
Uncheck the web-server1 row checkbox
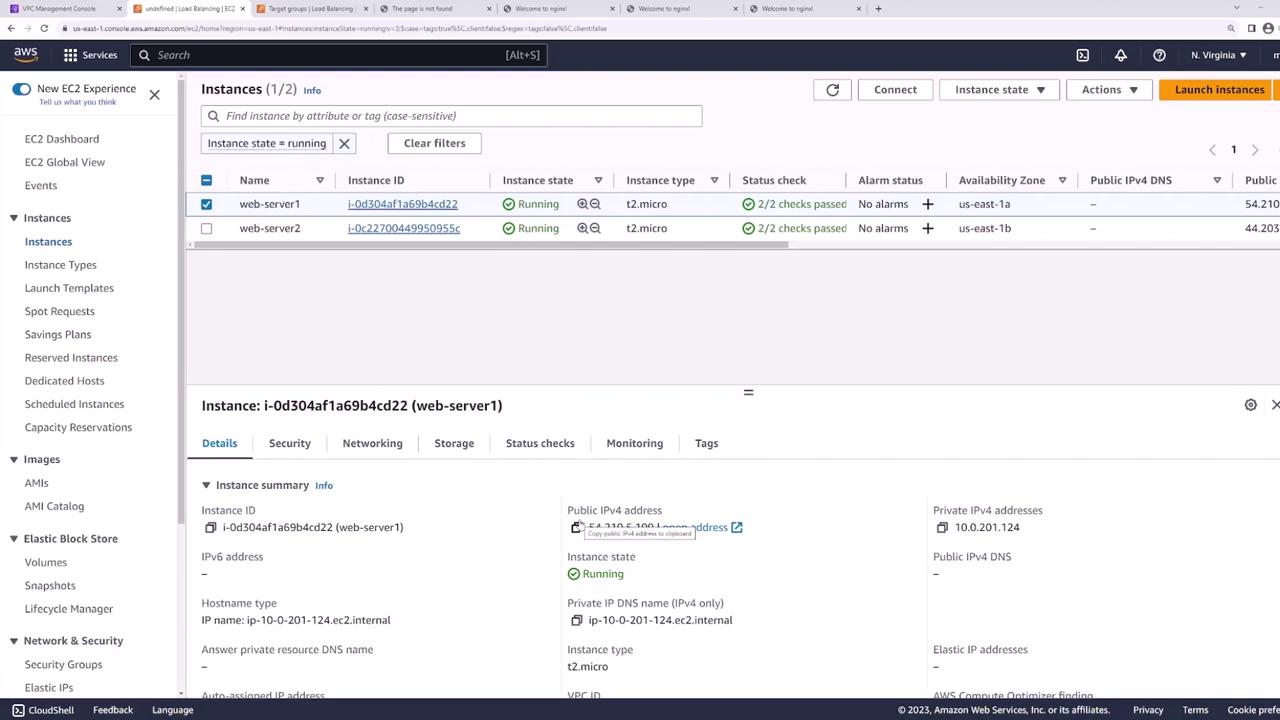[x=206, y=204]
